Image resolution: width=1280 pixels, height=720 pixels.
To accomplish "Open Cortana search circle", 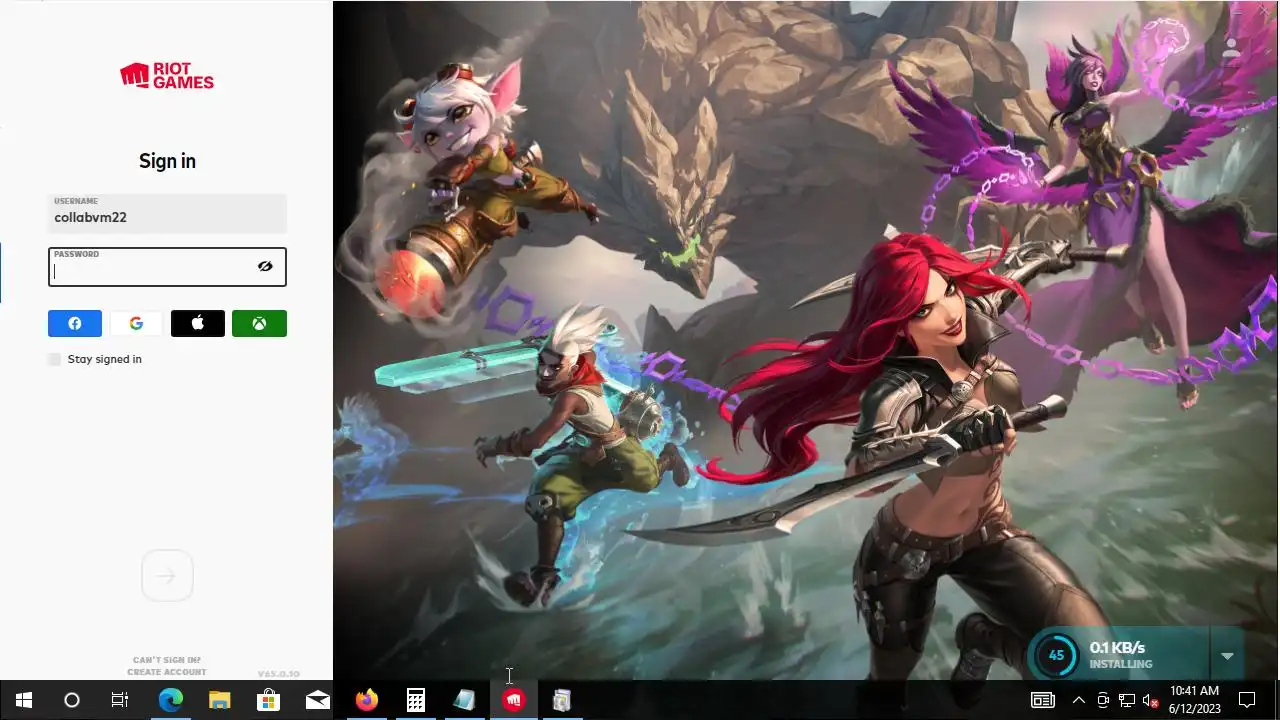I will point(72,700).
